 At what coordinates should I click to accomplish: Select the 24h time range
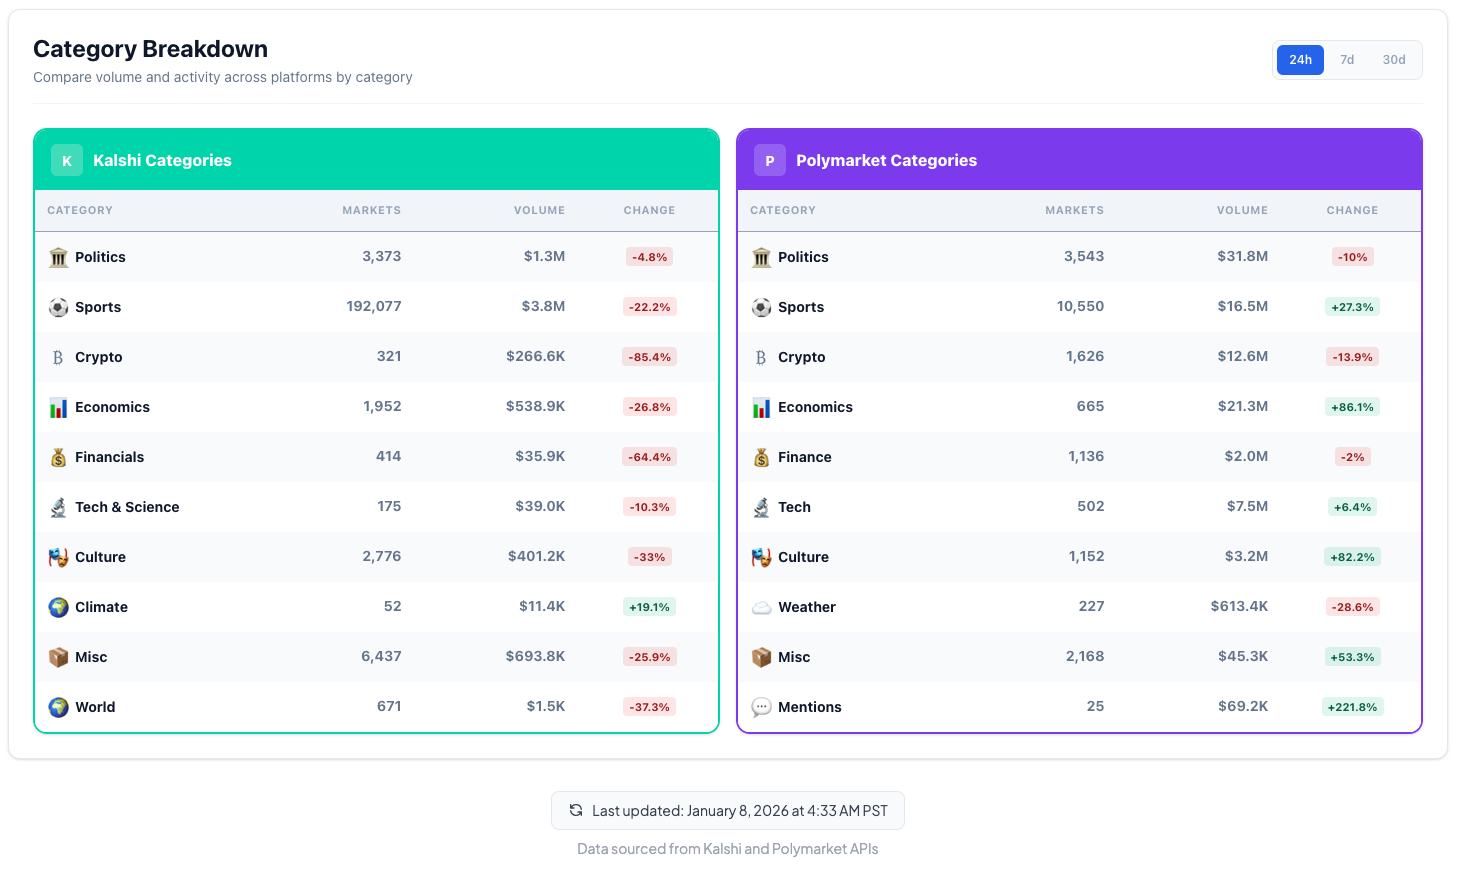click(1300, 60)
